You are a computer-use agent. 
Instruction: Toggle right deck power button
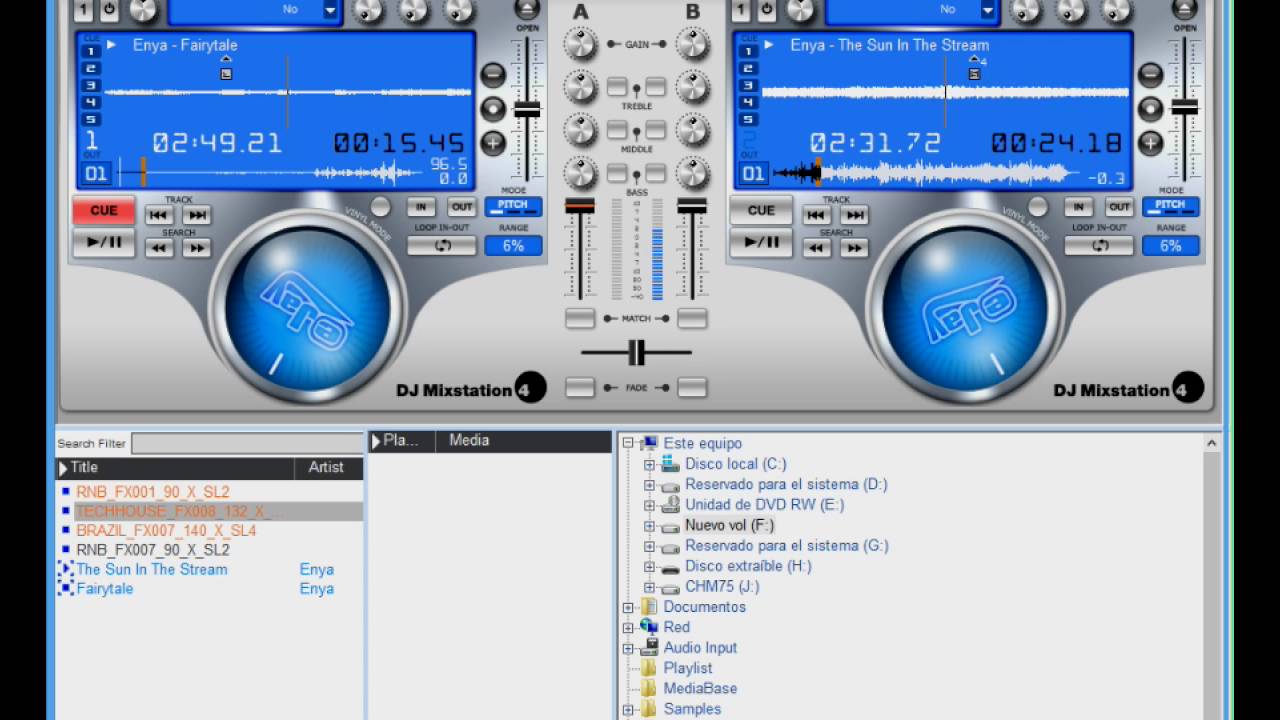pyautogui.click(x=766, y=10)
